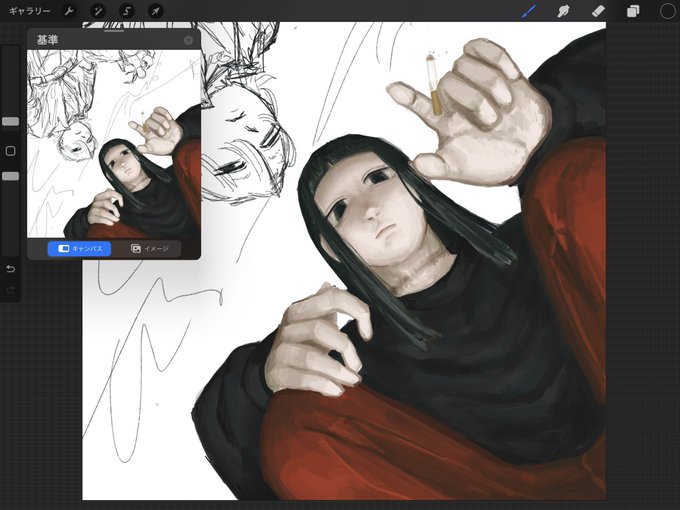
Task: Undo the last stroke
Action: (x=10, y=269)
